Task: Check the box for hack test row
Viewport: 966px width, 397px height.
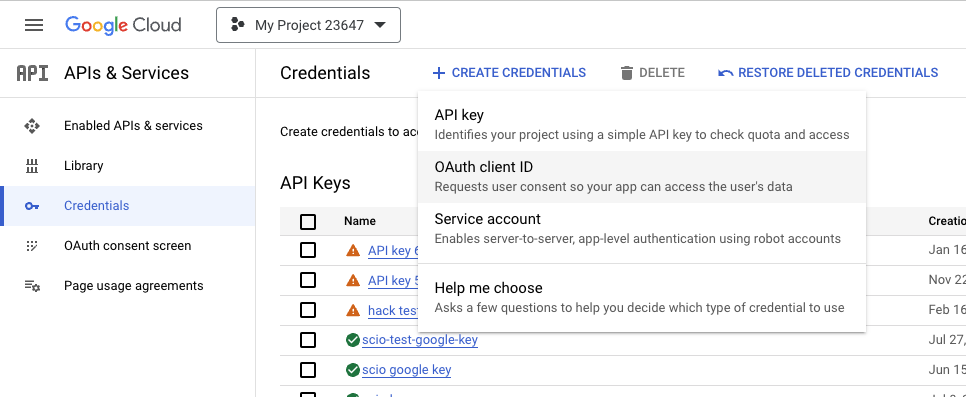Action: point(308,310)
